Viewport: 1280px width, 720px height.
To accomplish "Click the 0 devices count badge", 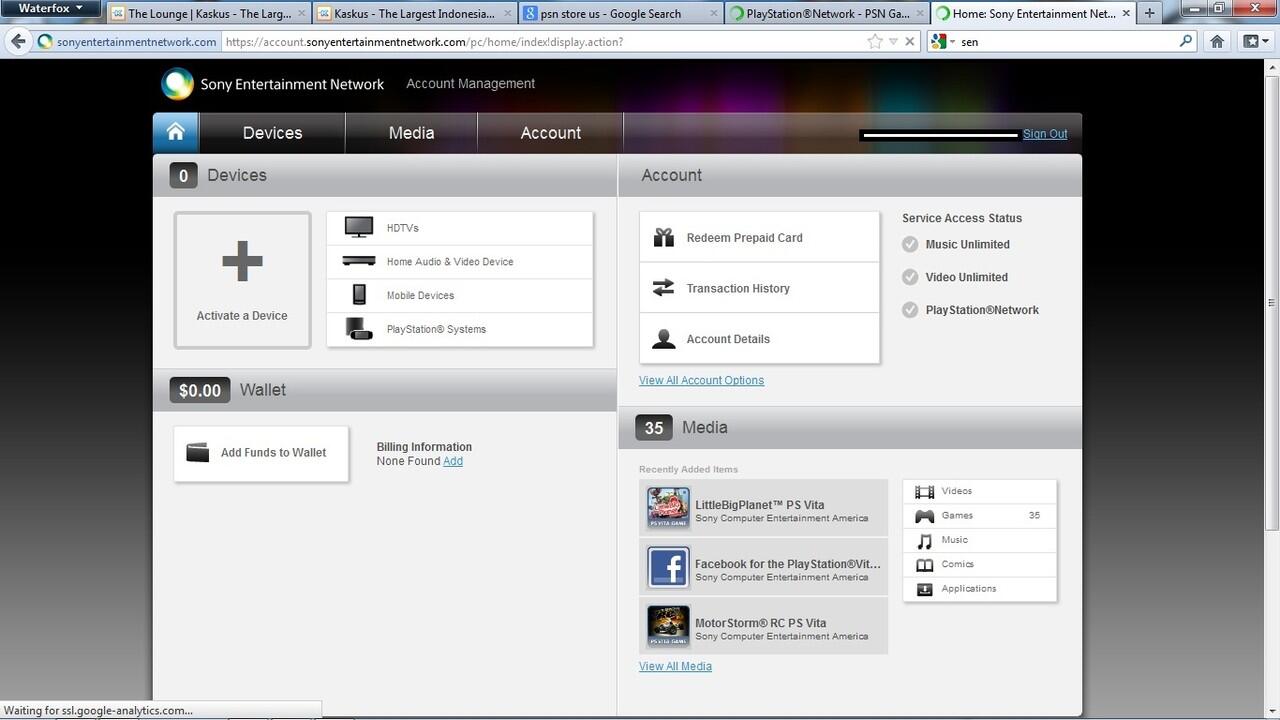I will click(x=182, y=175).
